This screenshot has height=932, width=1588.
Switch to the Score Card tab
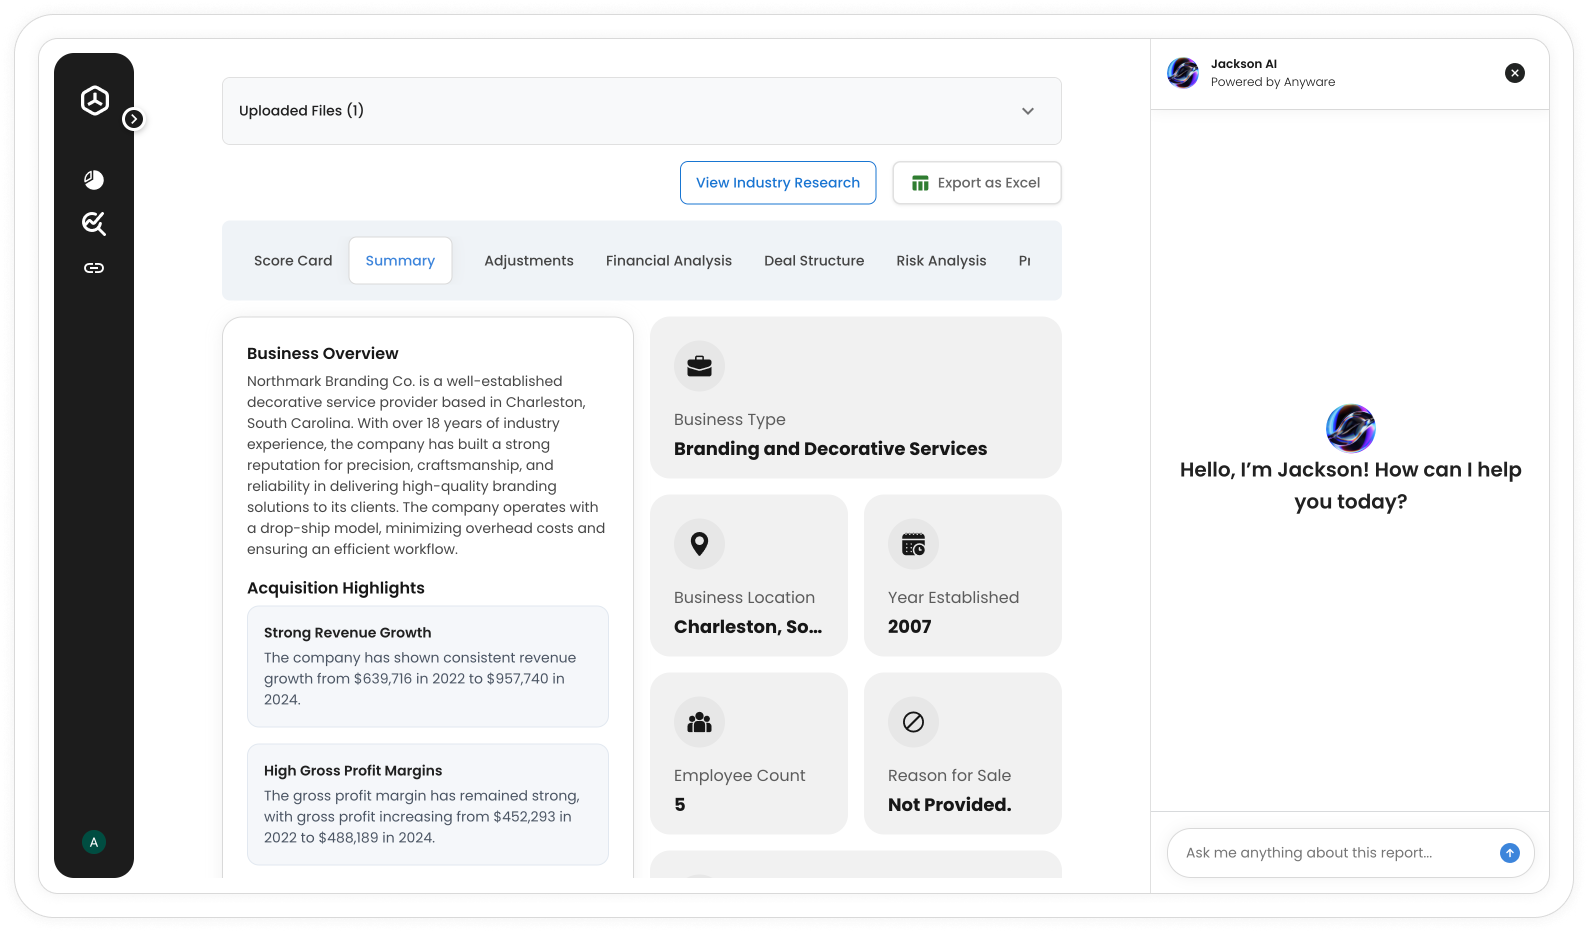(293, 261)
